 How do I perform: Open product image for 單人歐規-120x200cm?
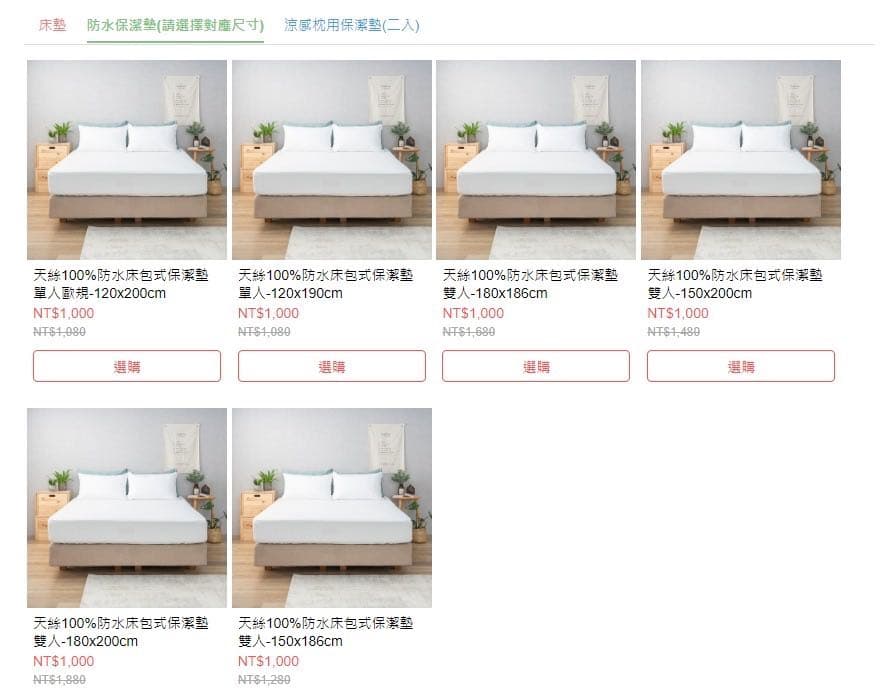click(127, 160)
